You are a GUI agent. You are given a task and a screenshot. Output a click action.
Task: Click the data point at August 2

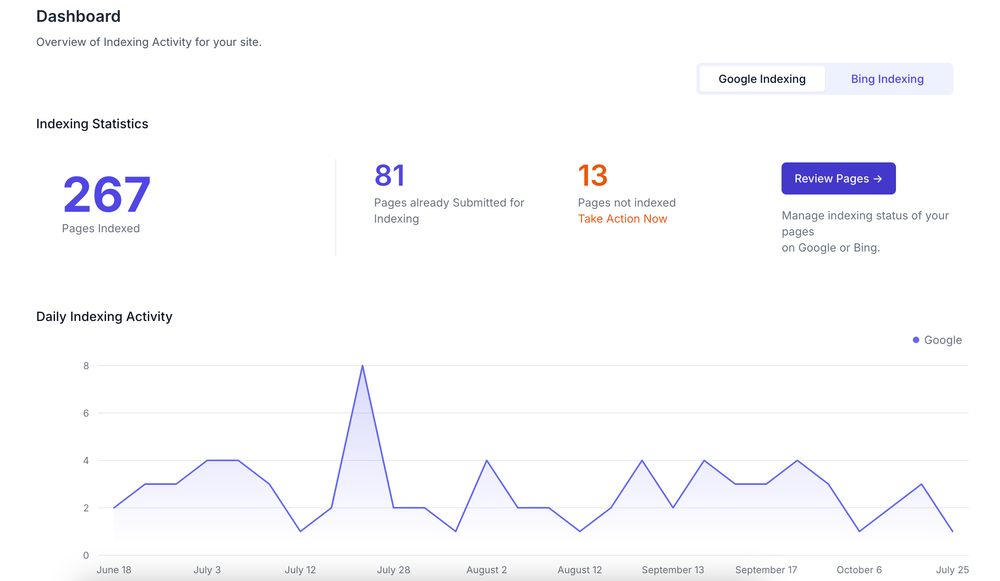(x=487, y=462)
